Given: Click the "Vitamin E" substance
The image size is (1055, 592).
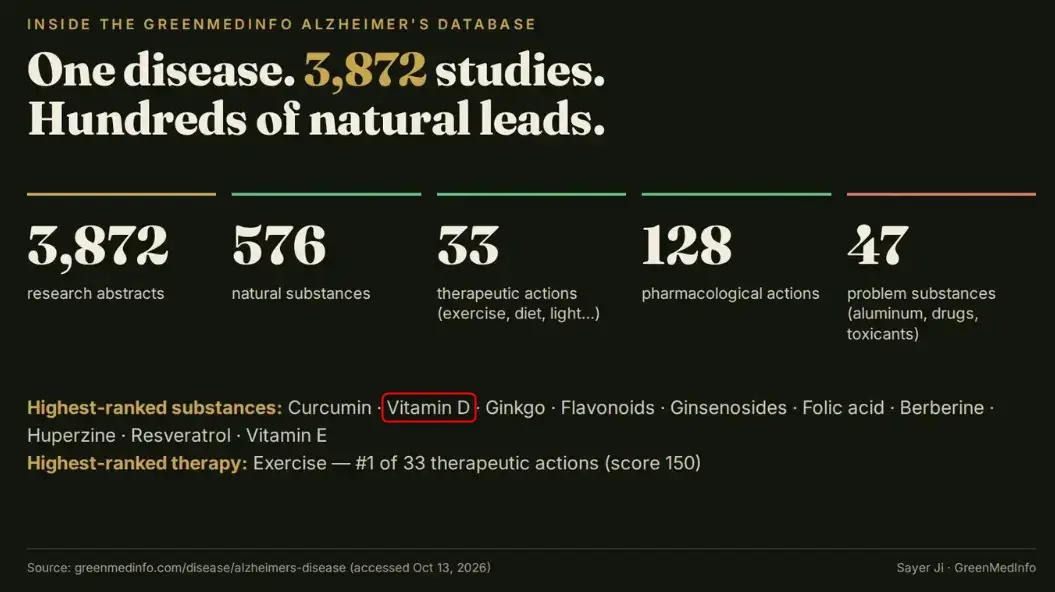Looking at the screenshot, I should pyautogui.click(x=287, y=435).
